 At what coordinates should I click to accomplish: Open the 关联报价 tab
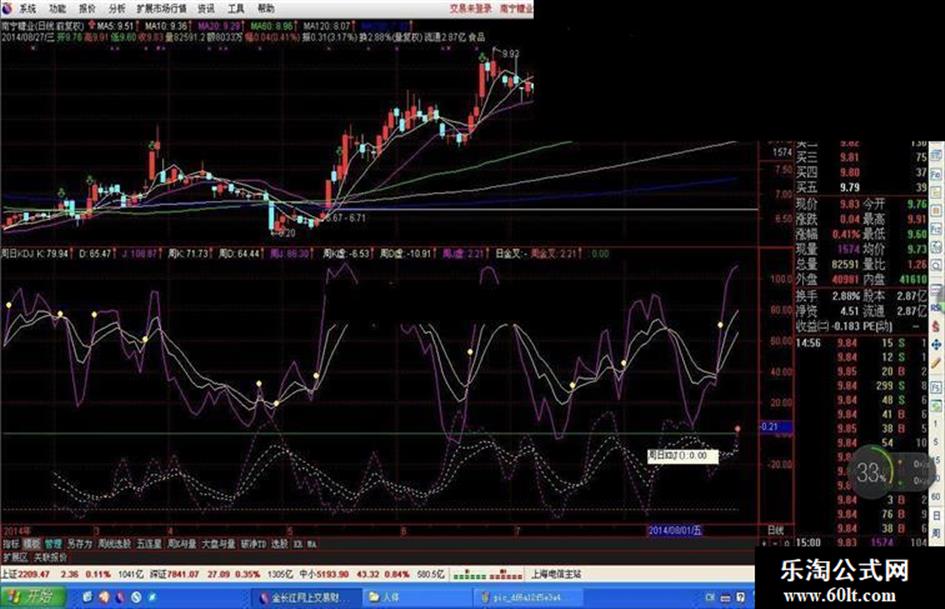point(51,557)
